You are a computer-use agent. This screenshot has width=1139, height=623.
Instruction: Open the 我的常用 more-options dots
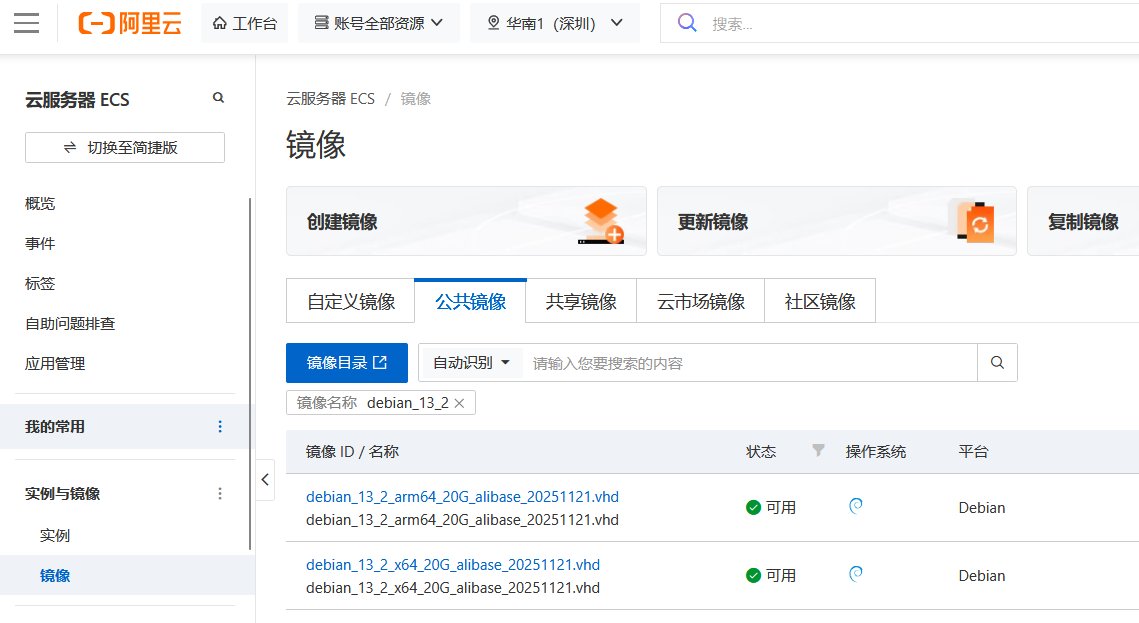point(220,426)
